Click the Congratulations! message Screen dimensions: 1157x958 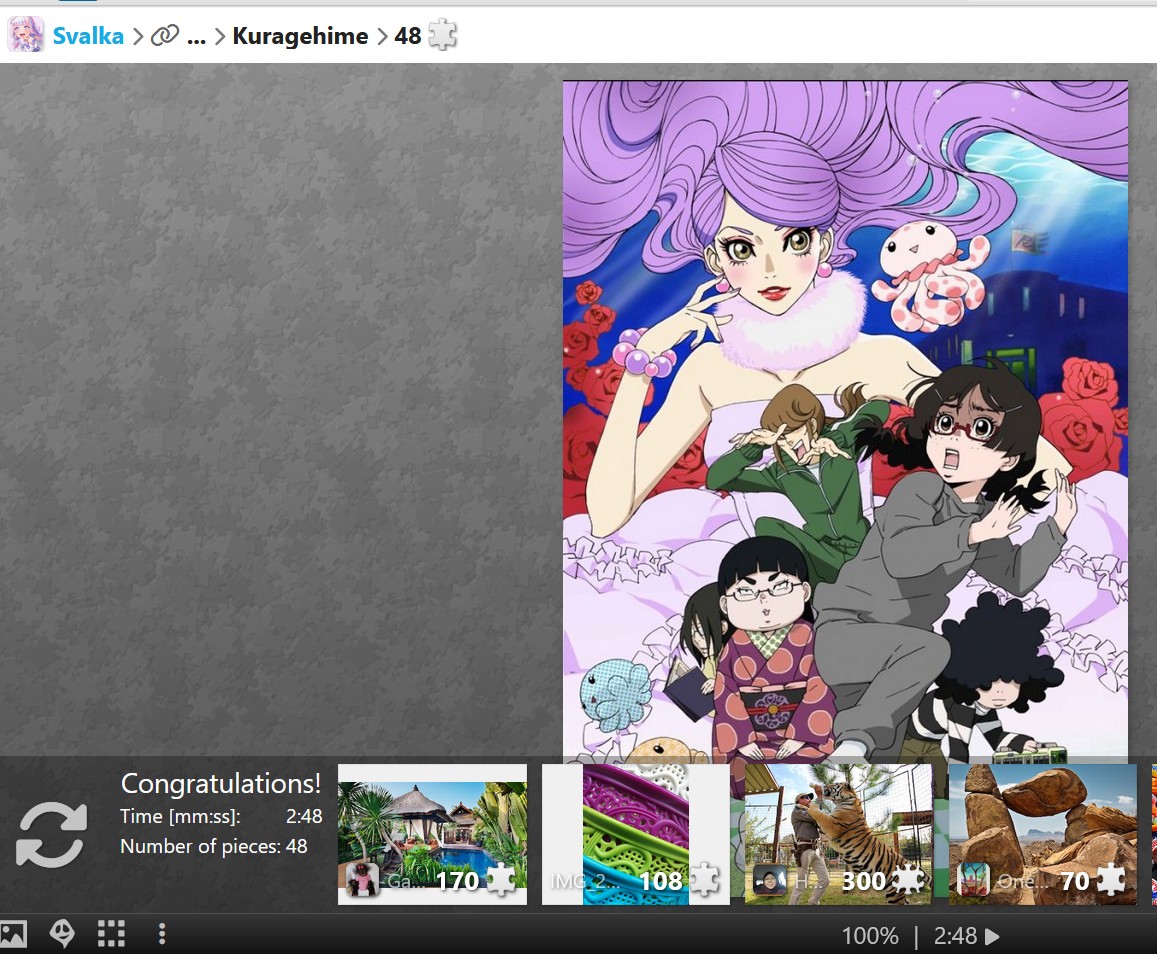click(x=221, y=783)
